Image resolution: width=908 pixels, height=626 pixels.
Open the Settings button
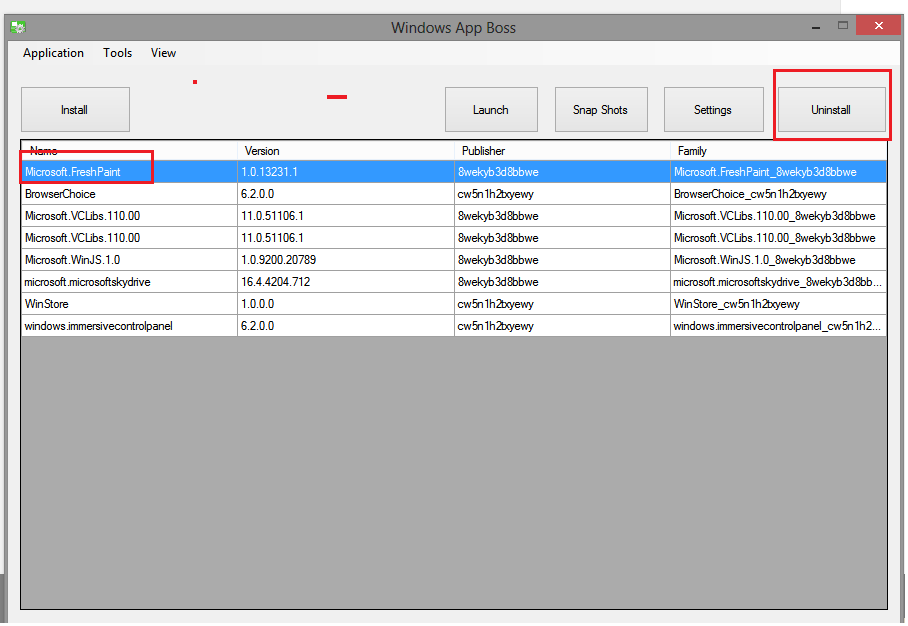coord(713,109)
